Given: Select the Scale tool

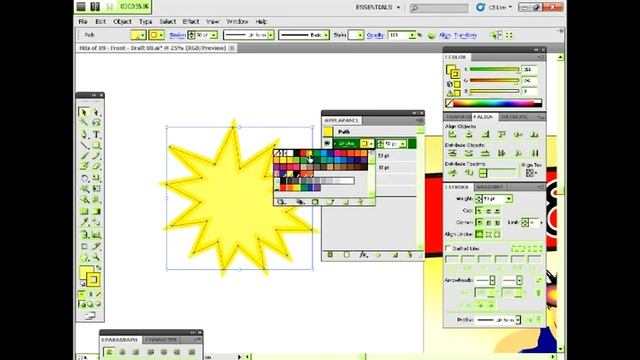Looking at the screenshot, I should [x=96, y=178].
